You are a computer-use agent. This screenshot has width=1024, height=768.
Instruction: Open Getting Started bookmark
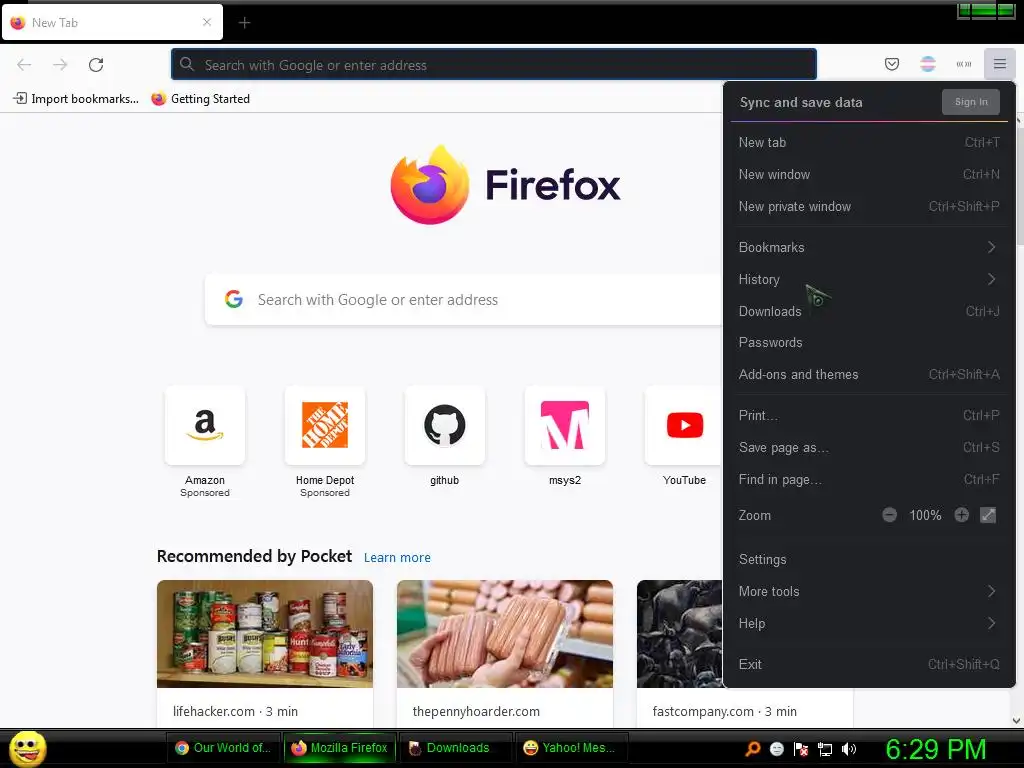200,99
